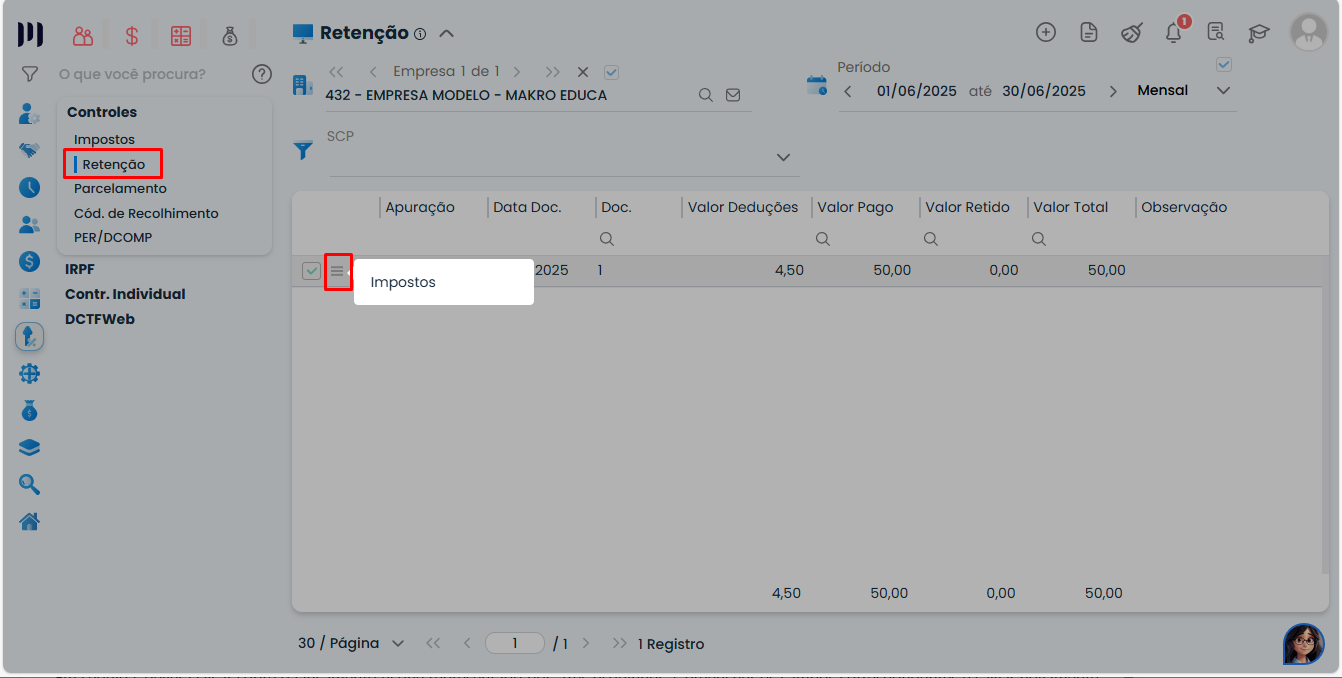Click the home icon at the sidebar bottom
The height and width of the screenshot is (678, 1342).
click(29, 521)
